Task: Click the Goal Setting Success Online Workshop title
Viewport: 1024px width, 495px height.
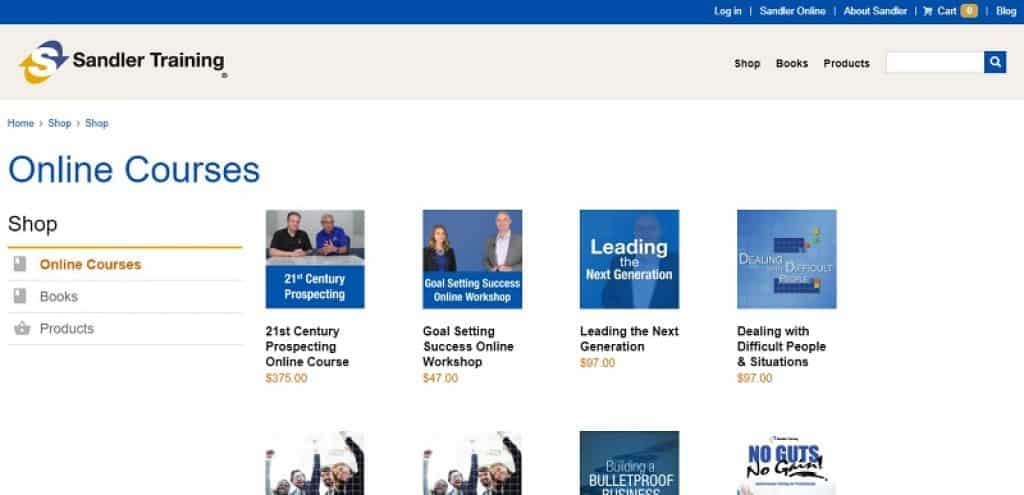Action: coord(468,346)
